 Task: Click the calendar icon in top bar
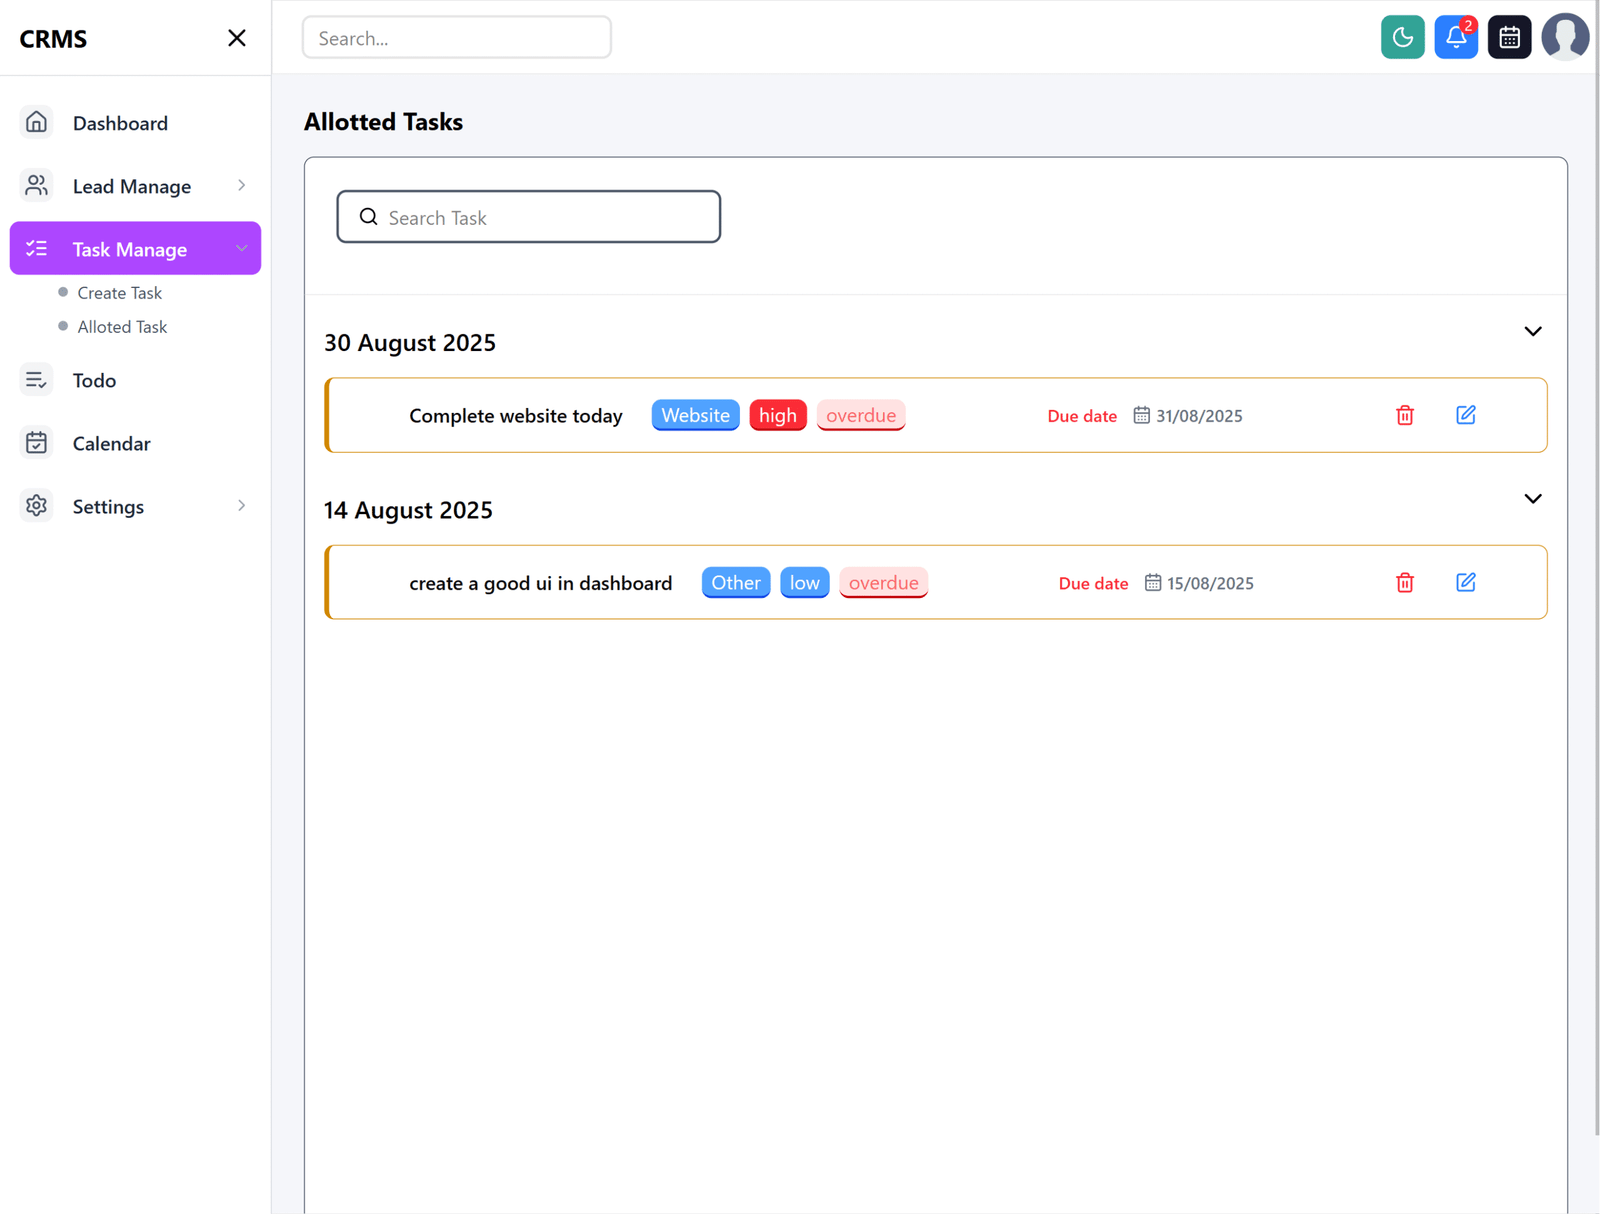(1509, 37)
